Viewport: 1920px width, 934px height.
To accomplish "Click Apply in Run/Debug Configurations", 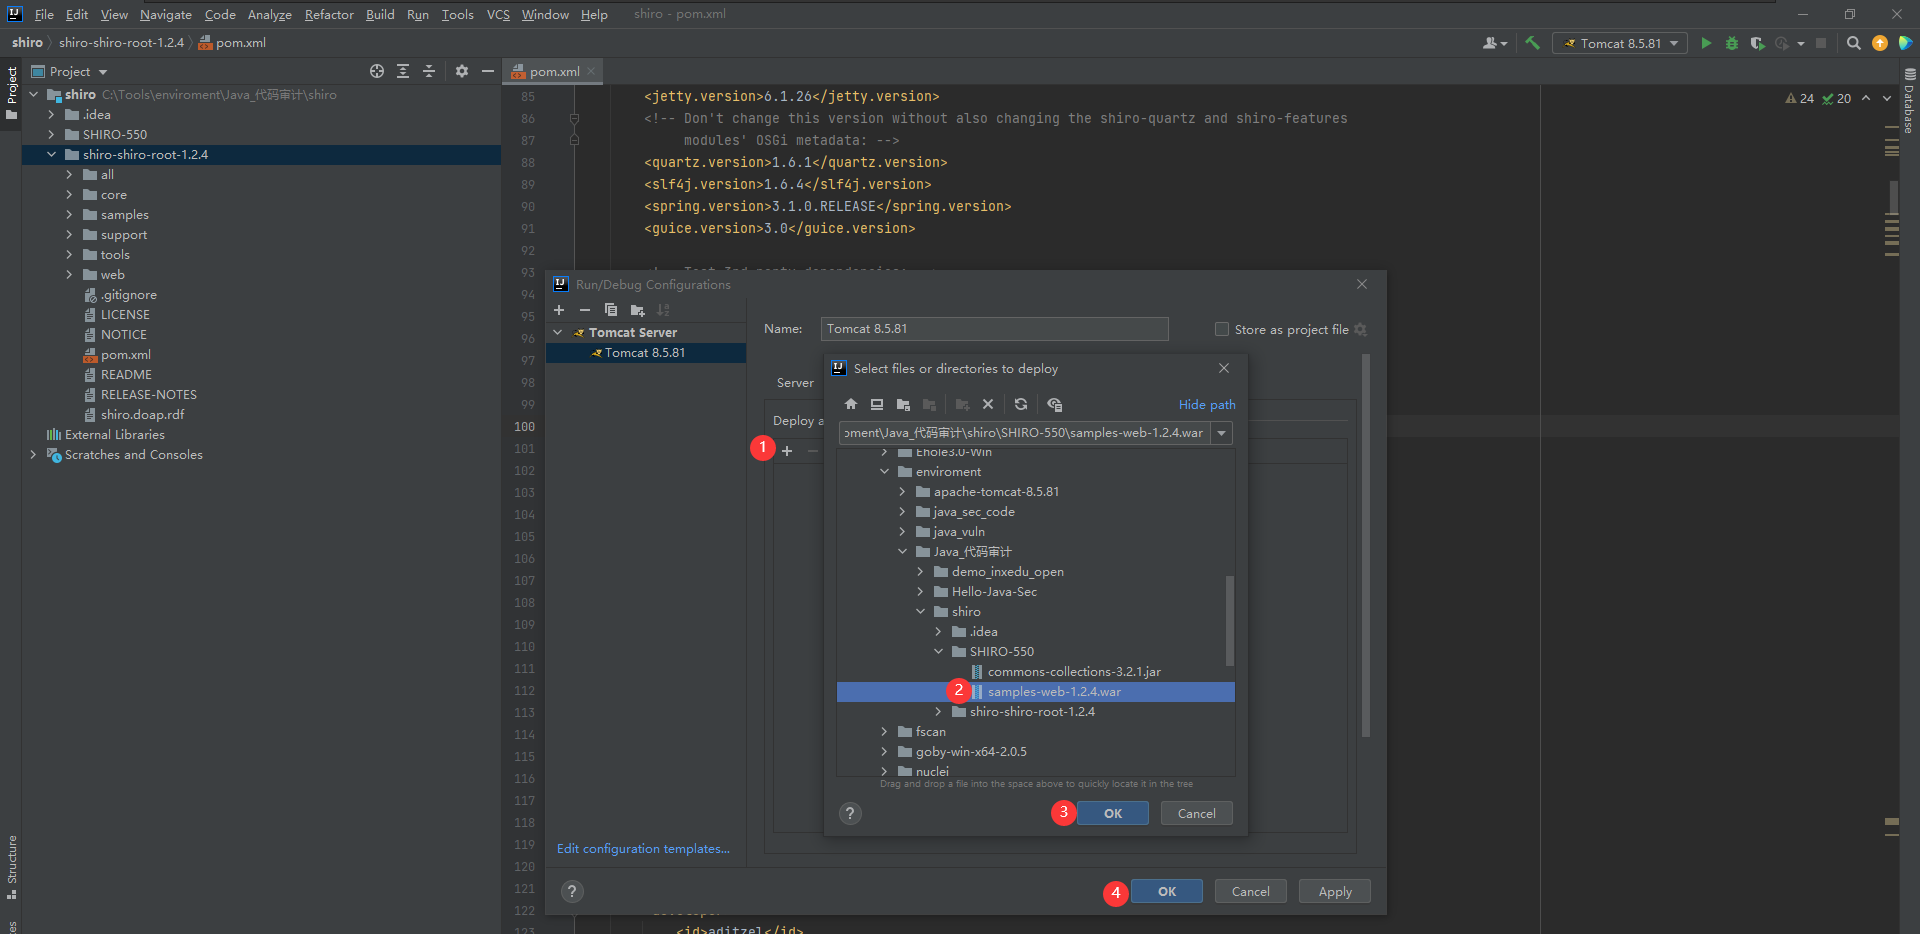I will tap(1334, 891).
